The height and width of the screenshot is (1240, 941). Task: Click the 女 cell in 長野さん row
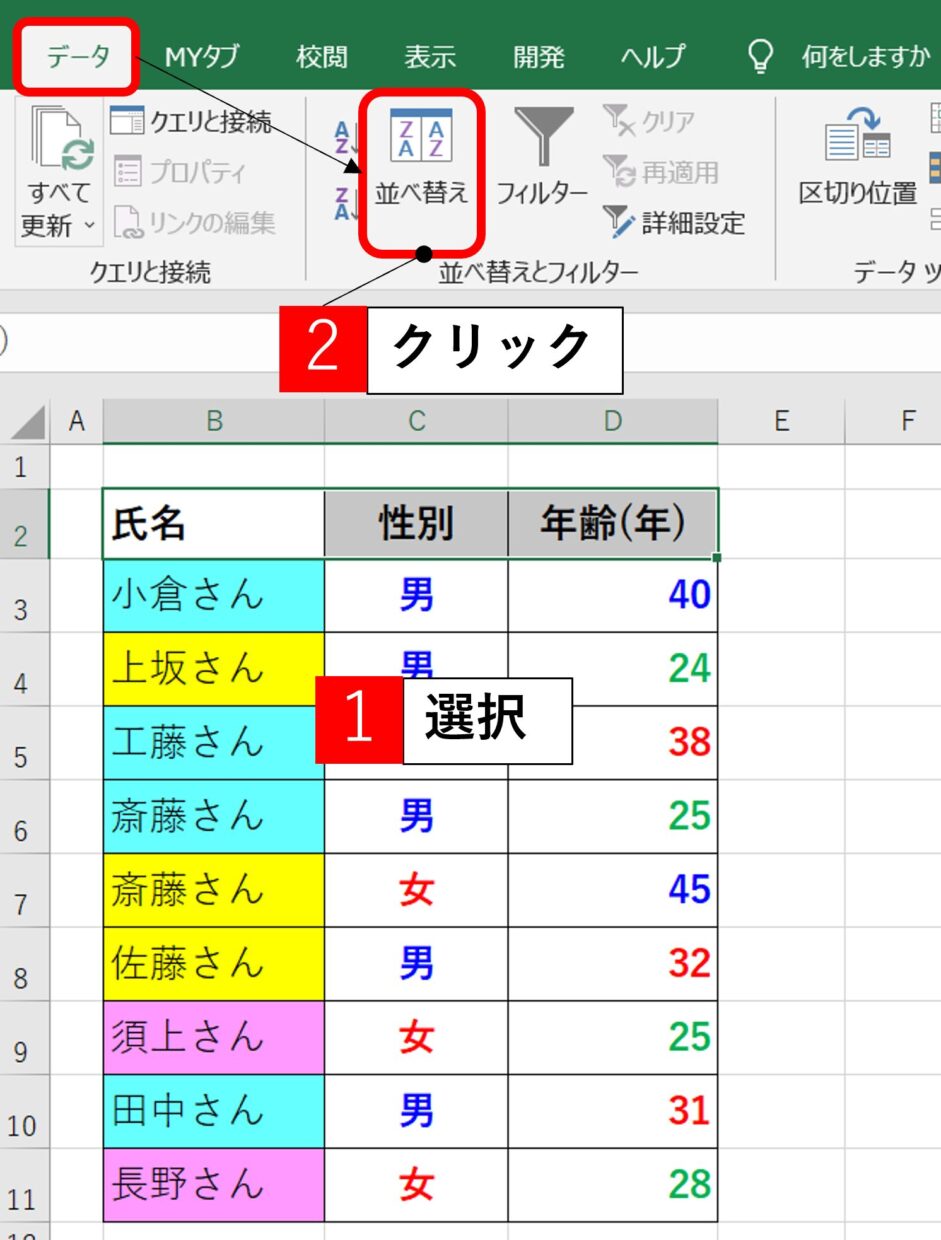[416, 1185]
